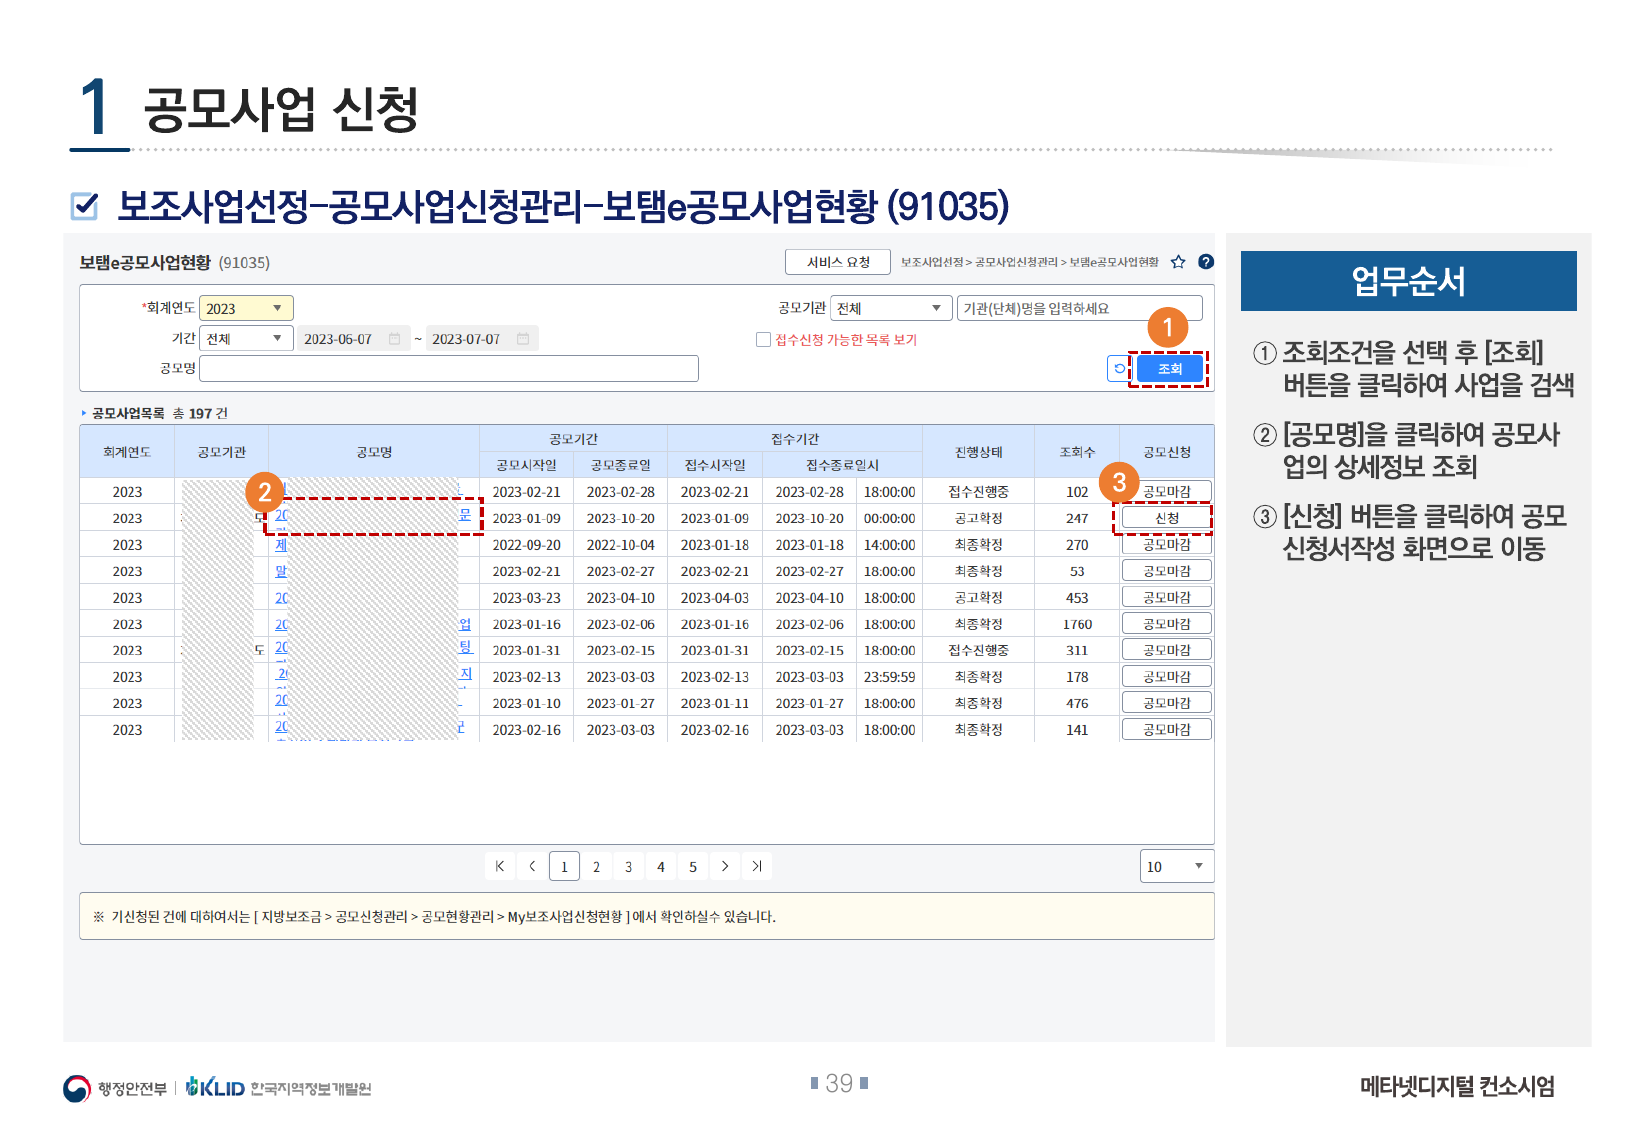The height and width of the screenshot is (1125, 1626).
Task: Click the favorite star icon in breadcrumb
Action: point(1178,262)
